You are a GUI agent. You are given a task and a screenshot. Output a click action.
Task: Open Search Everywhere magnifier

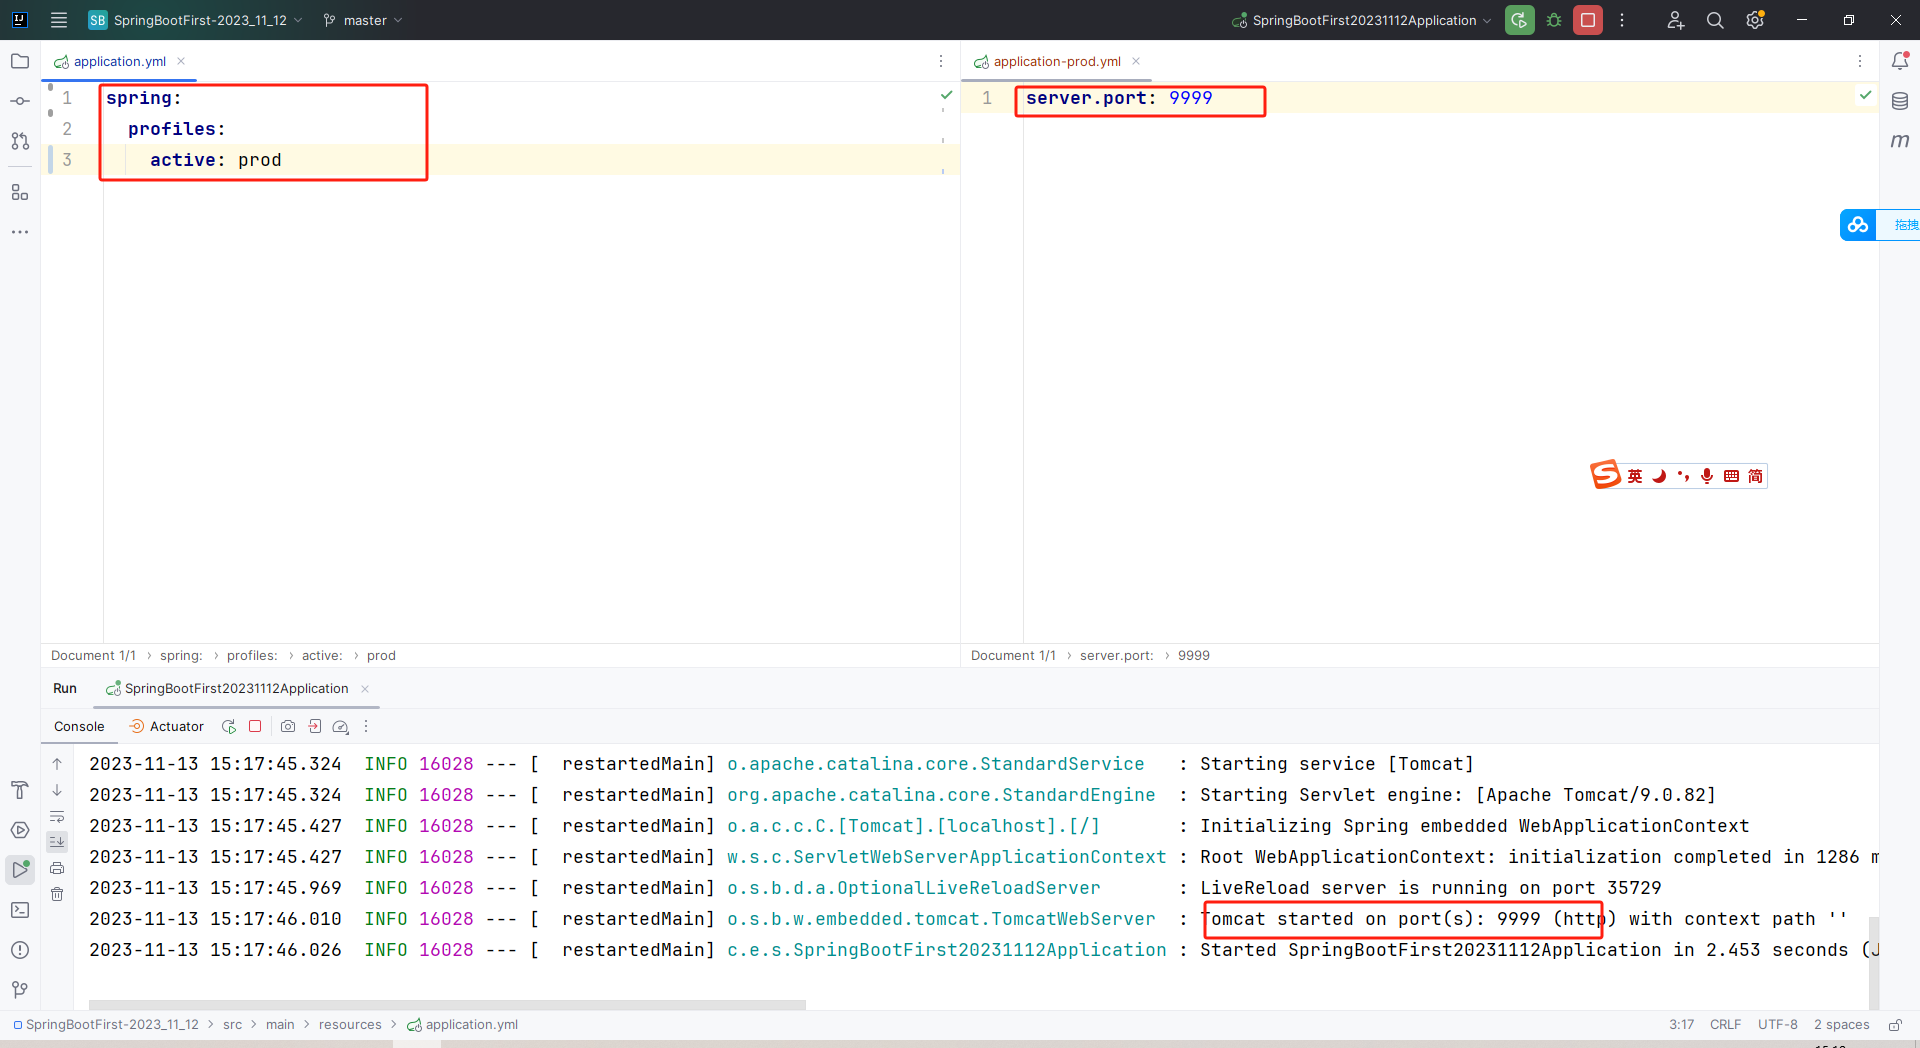[x=1715, y=20]
